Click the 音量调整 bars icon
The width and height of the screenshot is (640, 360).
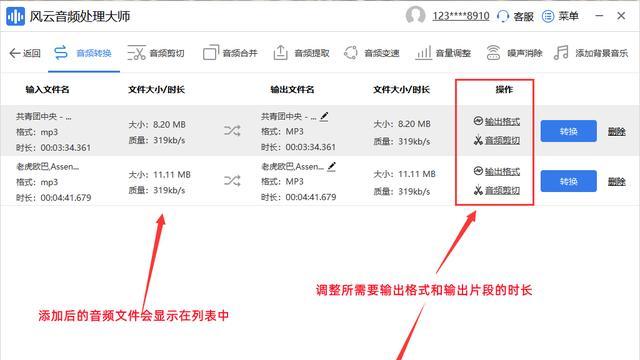pyautogui.click(x=423, y=53)
